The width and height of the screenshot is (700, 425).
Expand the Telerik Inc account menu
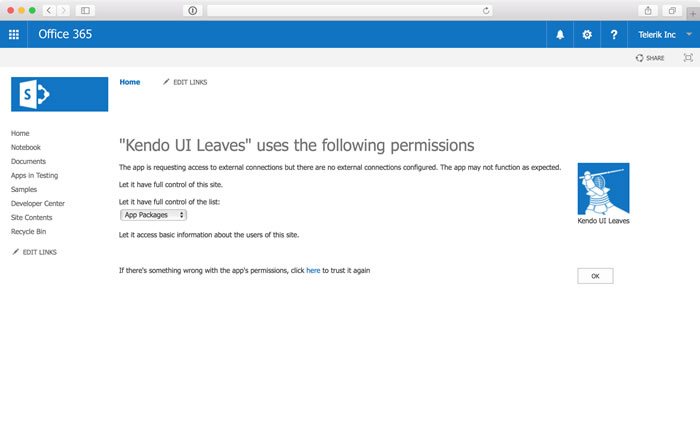(x=664, y=34)
